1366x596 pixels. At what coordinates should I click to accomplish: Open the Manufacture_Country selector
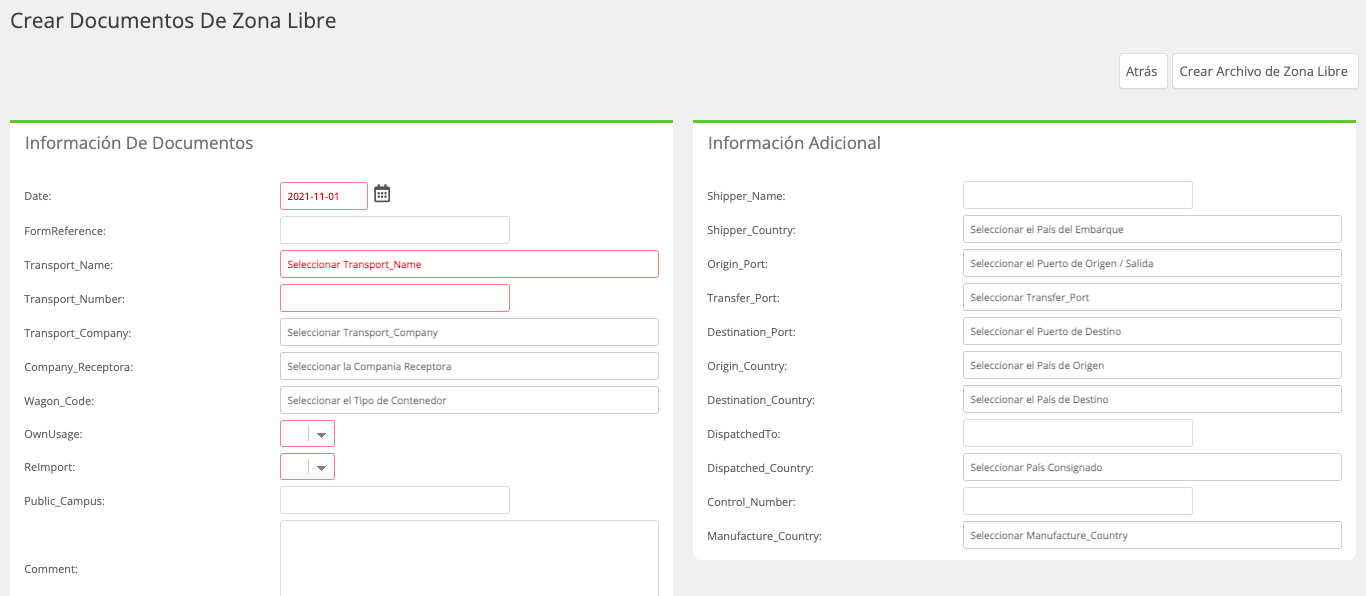point(1152,535)
